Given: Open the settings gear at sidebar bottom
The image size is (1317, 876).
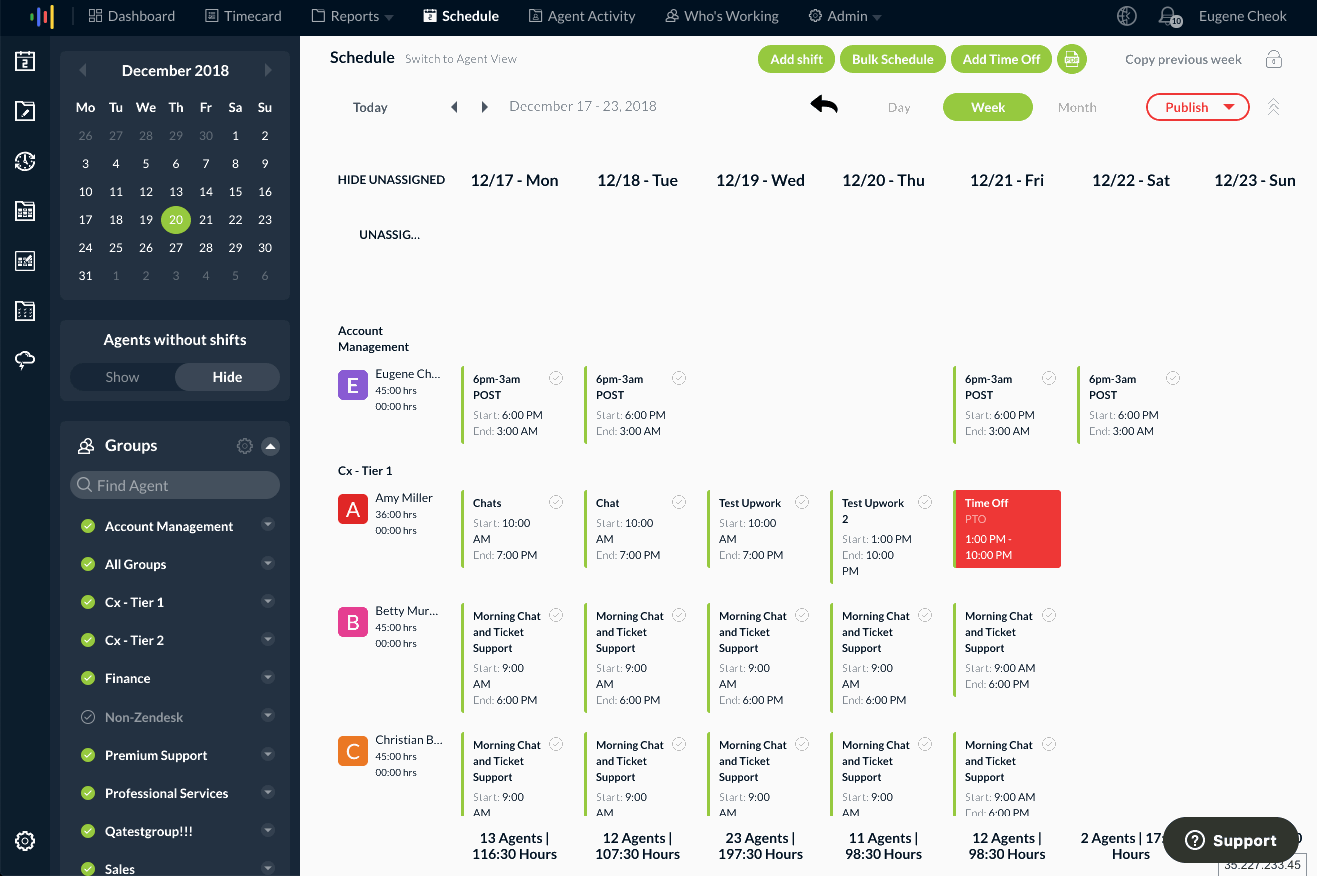Looking at the screenshot, I should coord(25,841).
